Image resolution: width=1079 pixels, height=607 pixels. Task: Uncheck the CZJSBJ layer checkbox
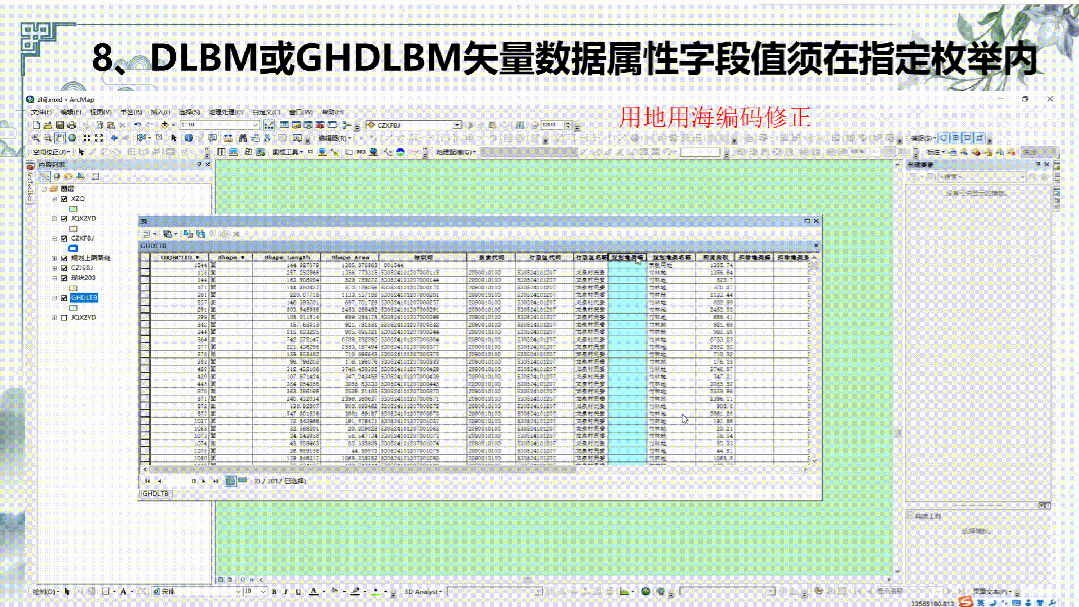tap(64, 268)
